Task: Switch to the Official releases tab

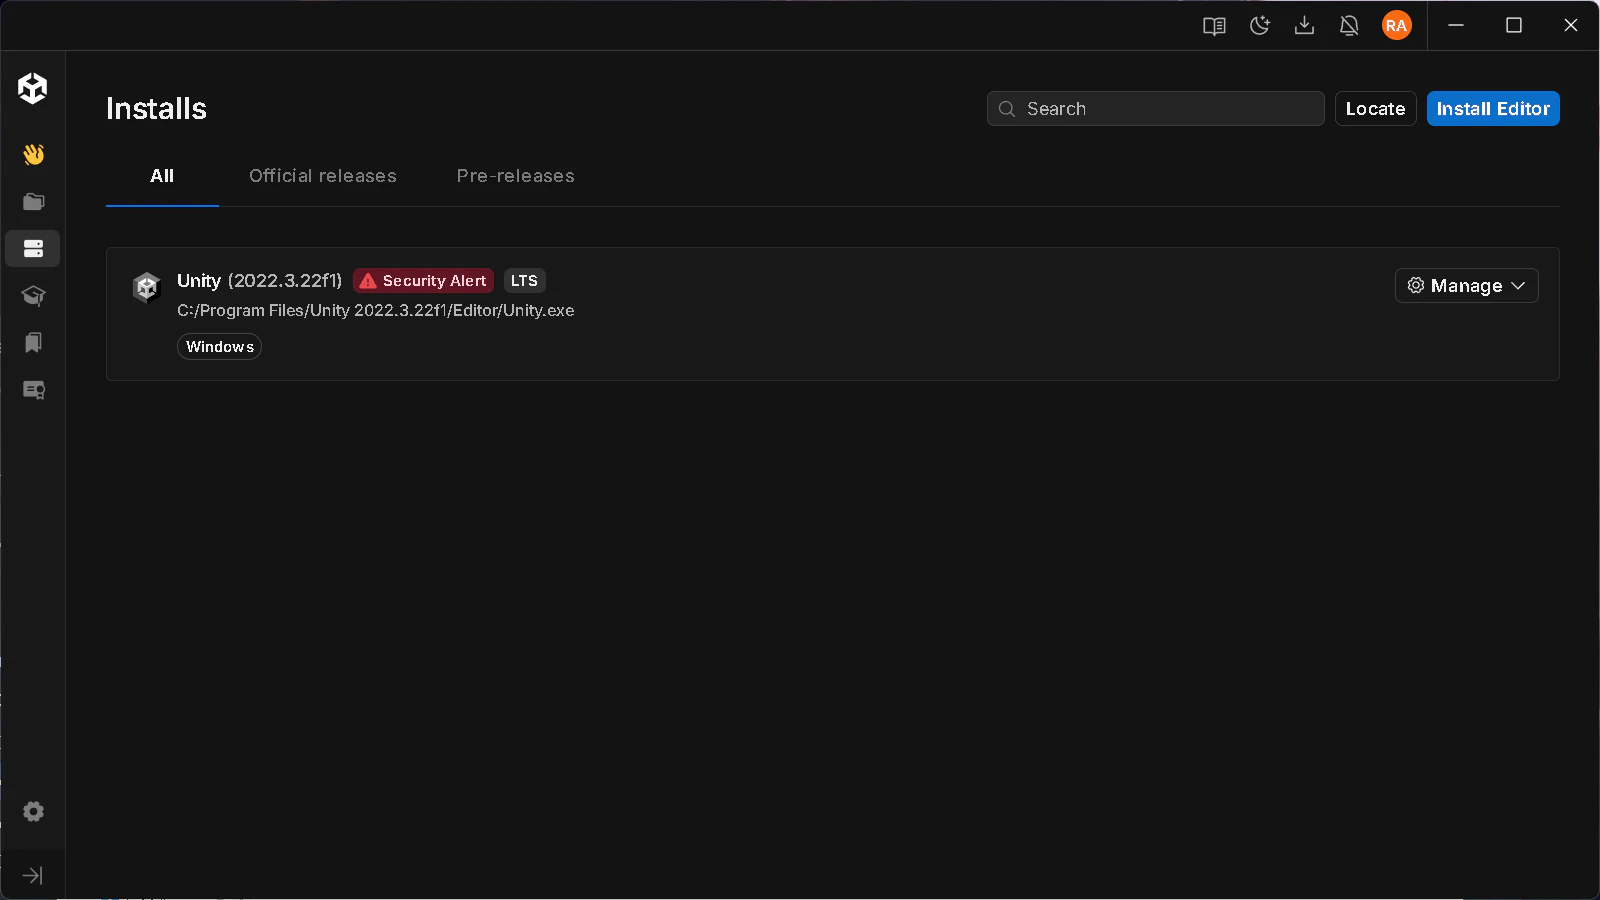Action: (x=323, y=176)
